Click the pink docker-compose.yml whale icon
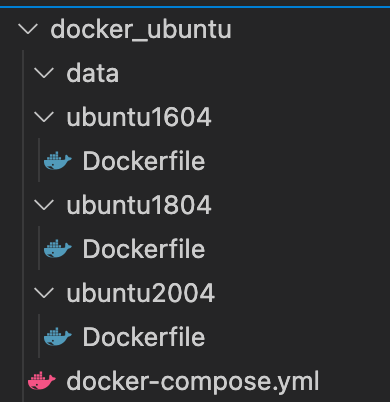Viewport: 390px width, 402px height. 42,381
